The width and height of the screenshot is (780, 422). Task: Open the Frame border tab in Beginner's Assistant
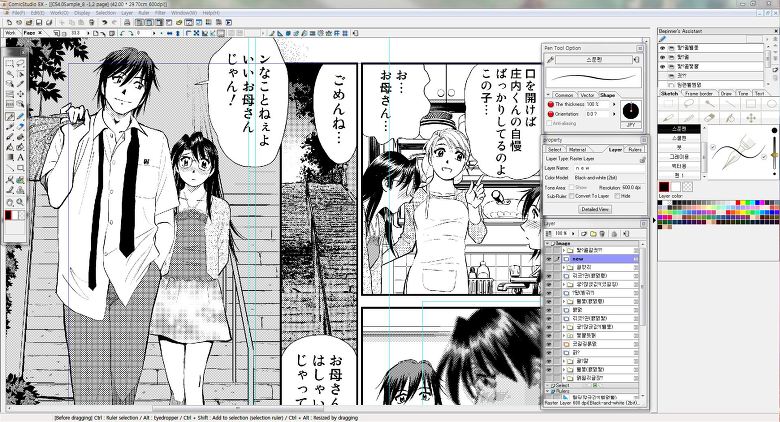click(x=701, y=93)
